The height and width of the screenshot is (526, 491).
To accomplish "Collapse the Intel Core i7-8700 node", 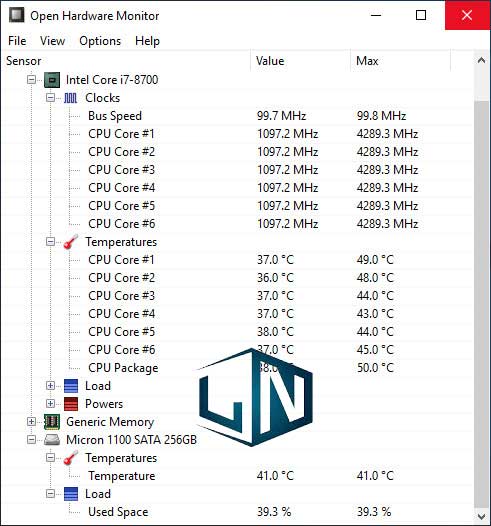I will 32,80.
